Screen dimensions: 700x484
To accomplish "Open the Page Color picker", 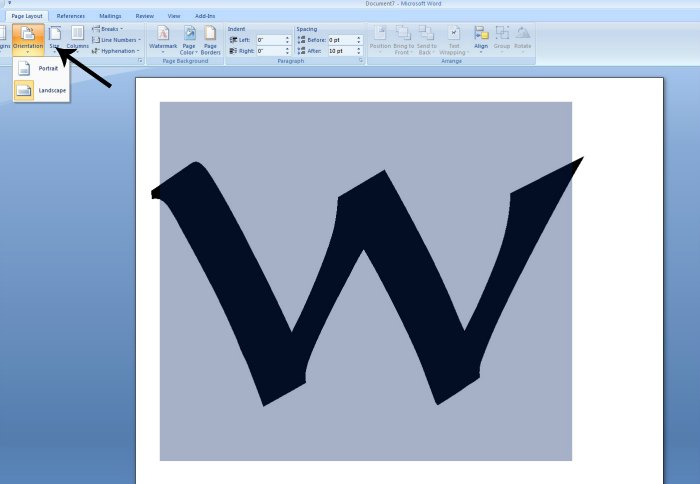I will point(189,40).
